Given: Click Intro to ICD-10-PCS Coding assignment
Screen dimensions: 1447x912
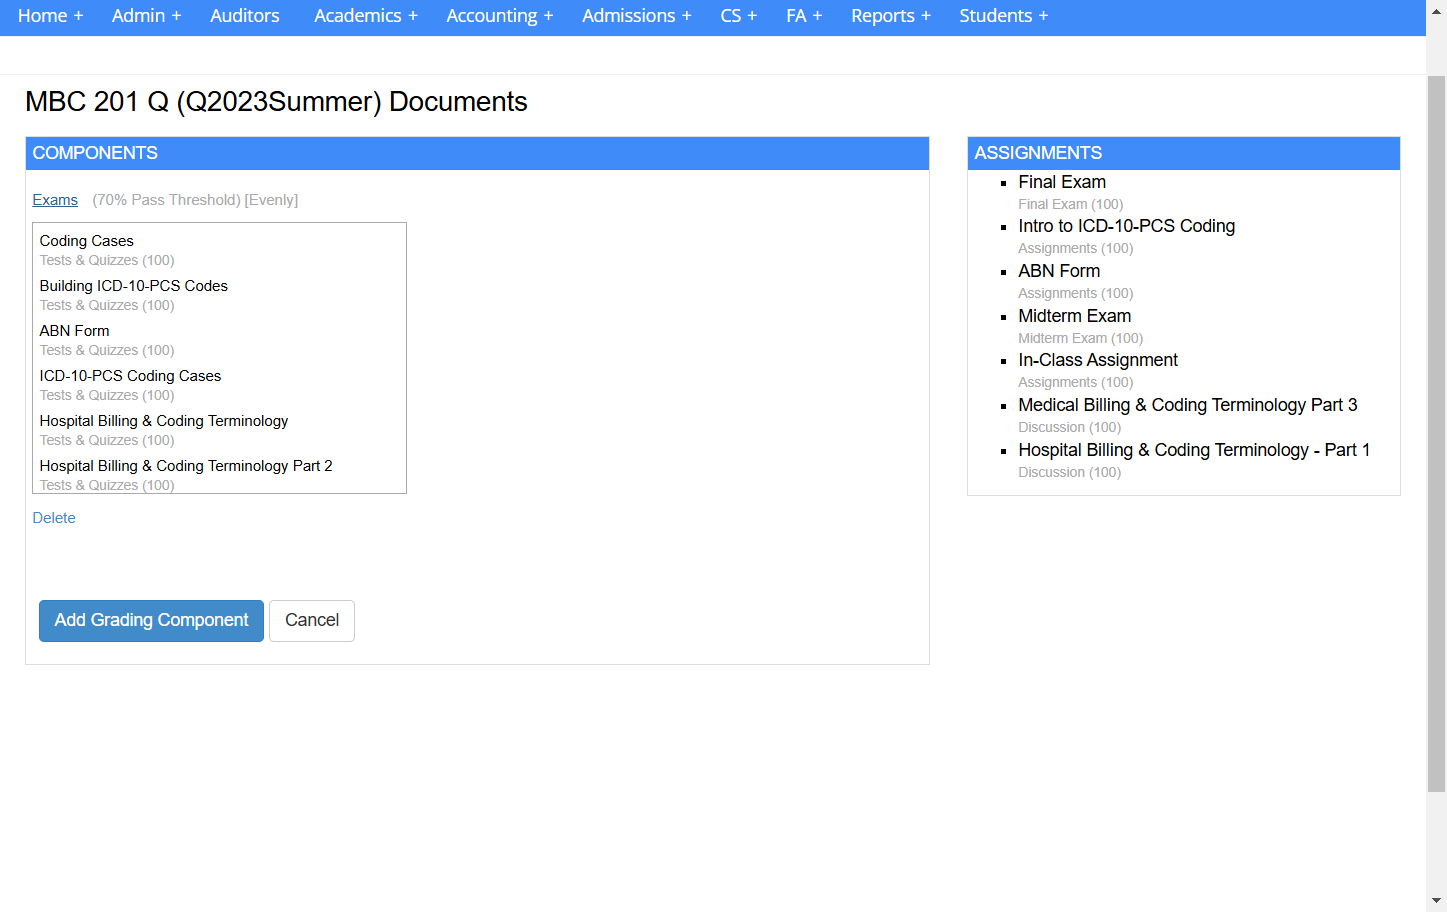Looking at the screenshot, I should click(x=1126, y=226).
